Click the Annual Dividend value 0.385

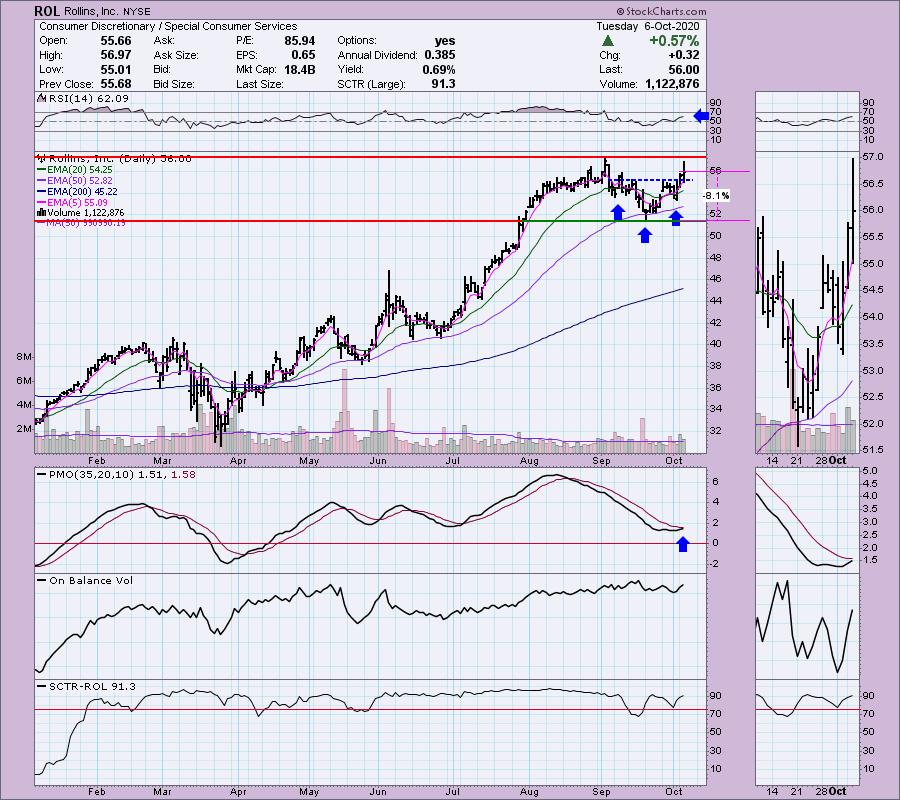(440, 55)
